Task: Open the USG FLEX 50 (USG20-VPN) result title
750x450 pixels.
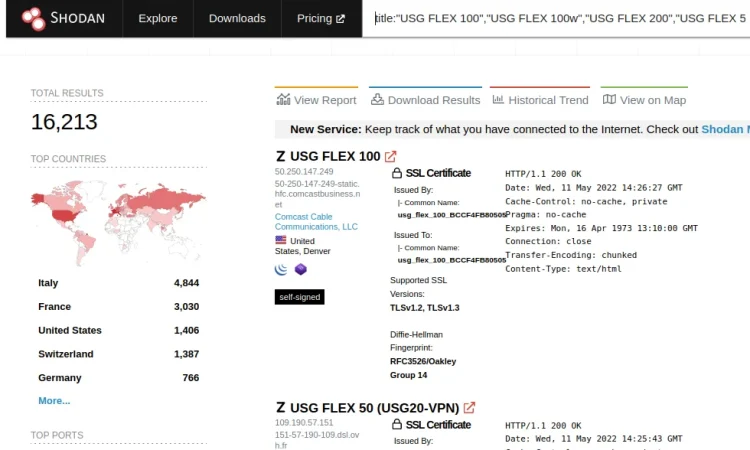Action: [375, 408]
